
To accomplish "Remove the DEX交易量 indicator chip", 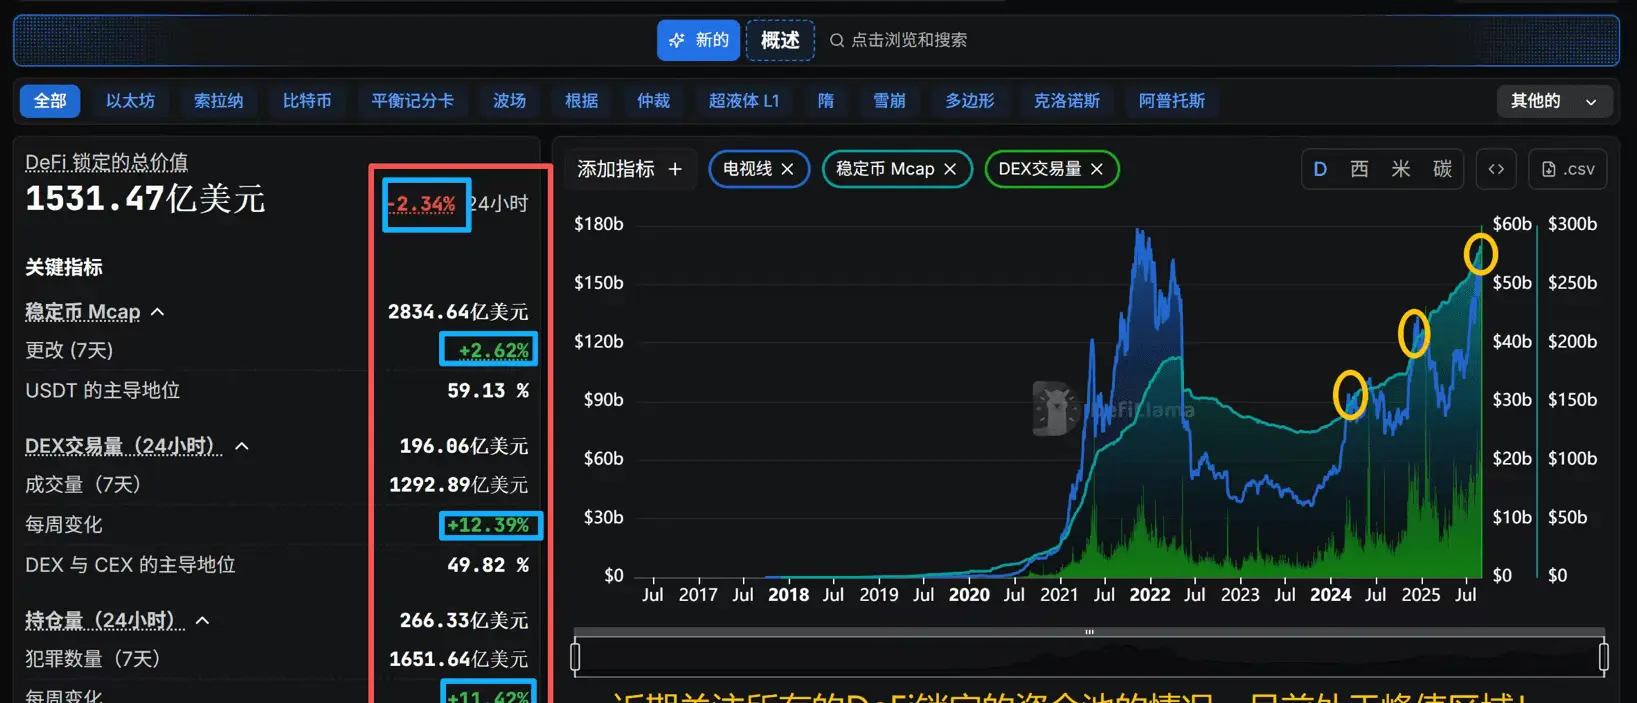I will [x=1097, y=169].
